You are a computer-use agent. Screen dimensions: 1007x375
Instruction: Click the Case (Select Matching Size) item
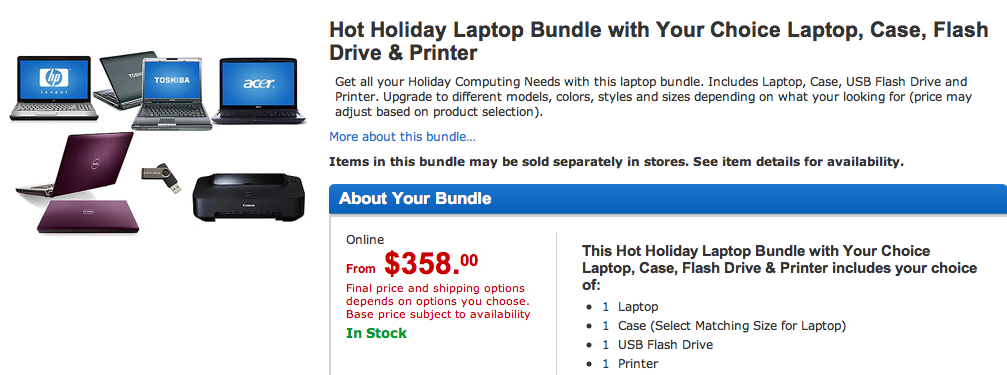click(x=724, y=326)
